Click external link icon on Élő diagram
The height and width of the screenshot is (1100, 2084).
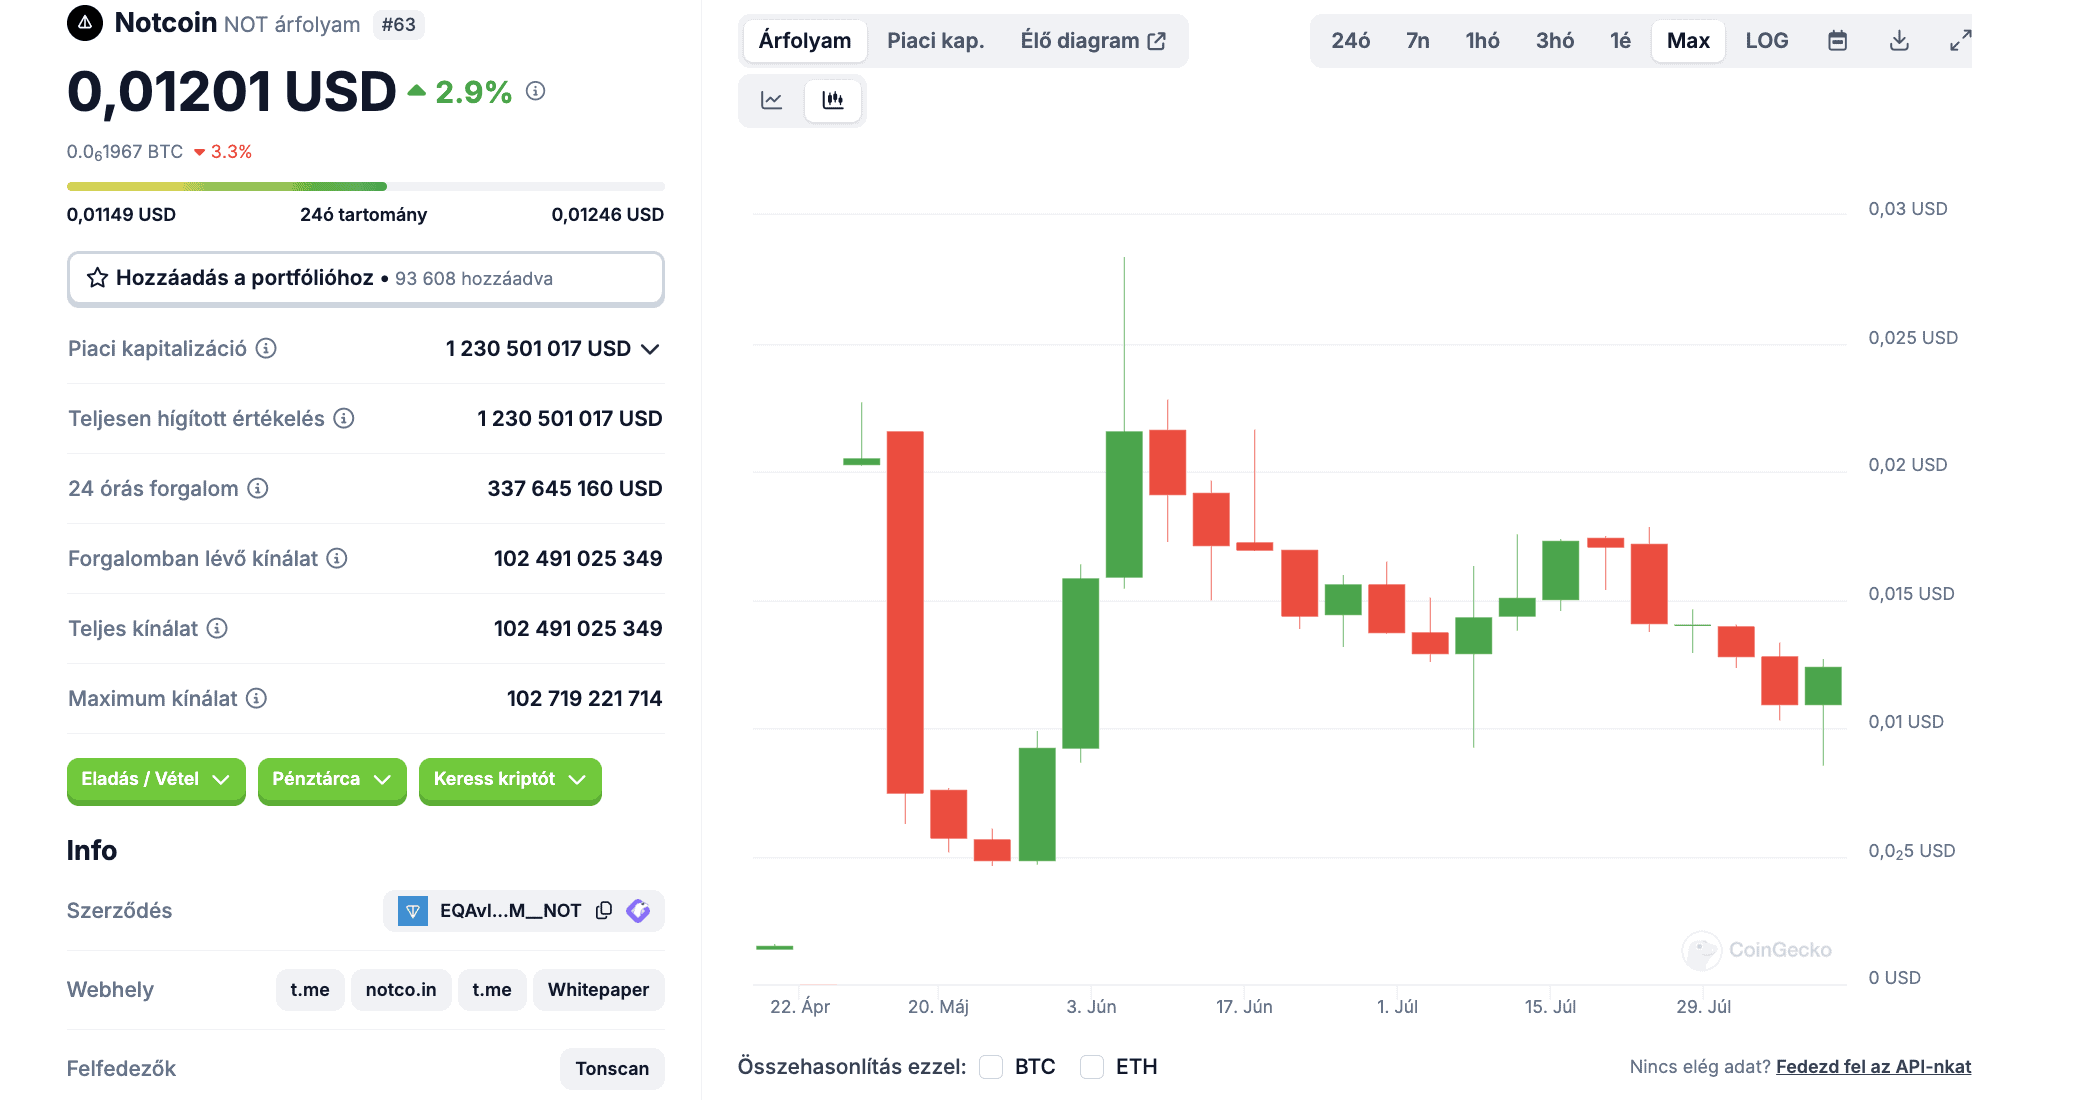tap(1157, 41)
